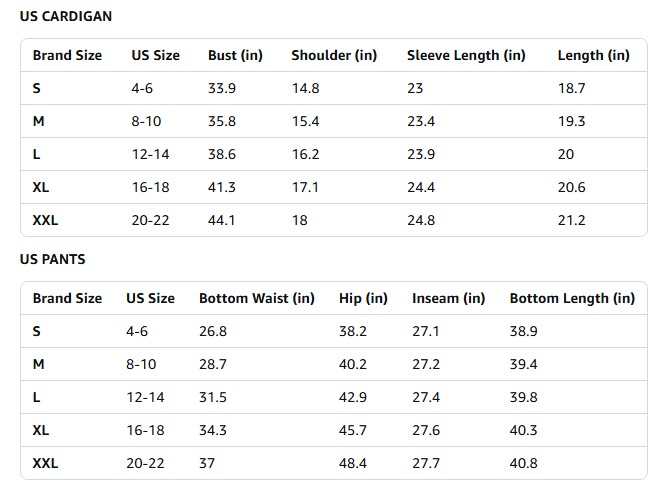Select the 15.4 shoulder measurement cell
The height and width of the screenshot is (499, 669).
(305, 121)
